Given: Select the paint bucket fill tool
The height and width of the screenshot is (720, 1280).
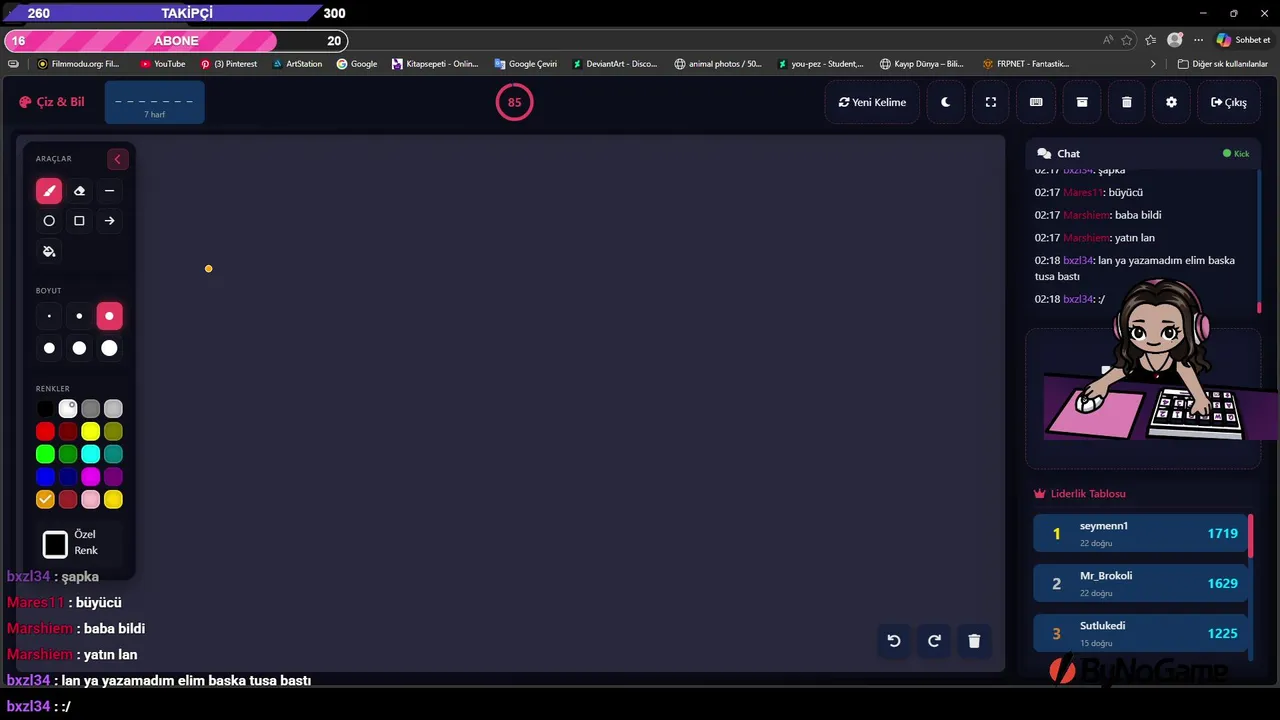Looking at the screenshot, I should pyautogui.click(x=49, y=251).
